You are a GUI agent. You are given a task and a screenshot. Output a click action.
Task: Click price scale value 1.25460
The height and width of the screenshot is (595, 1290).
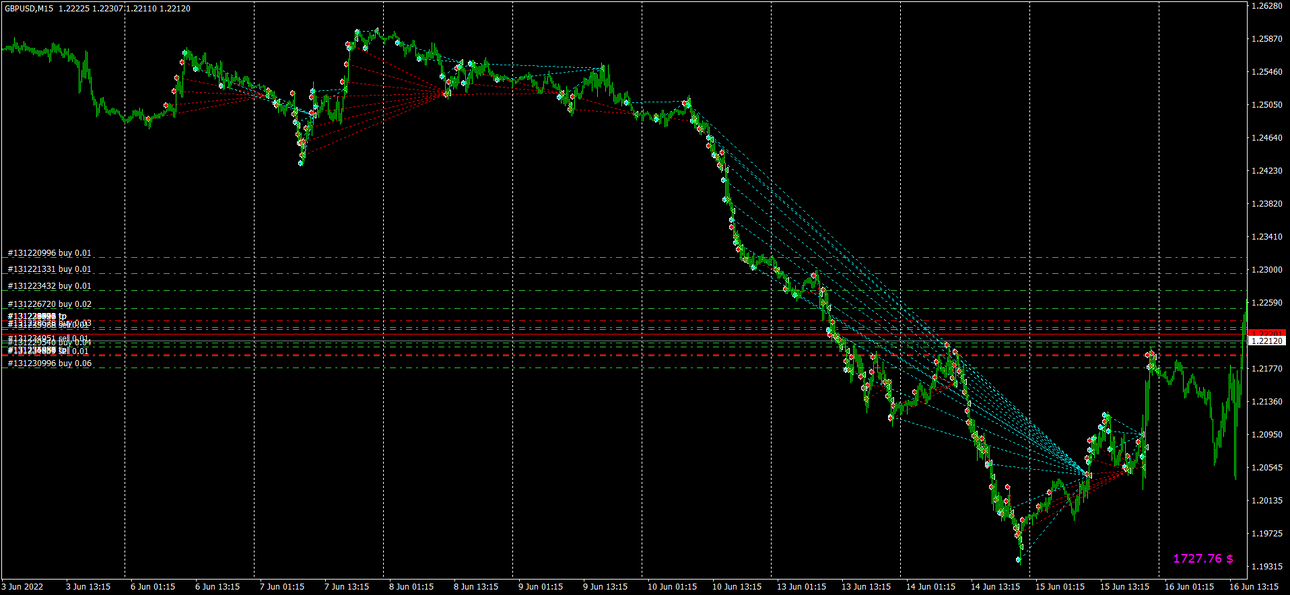tap(1267, 72)
